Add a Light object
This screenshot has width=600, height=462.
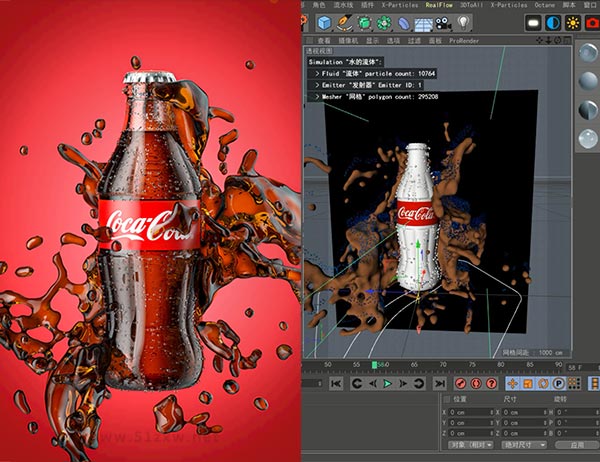463,23
